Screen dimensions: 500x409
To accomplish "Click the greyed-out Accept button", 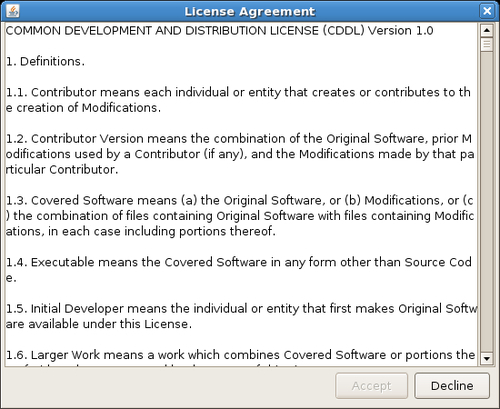I will 371,386.
